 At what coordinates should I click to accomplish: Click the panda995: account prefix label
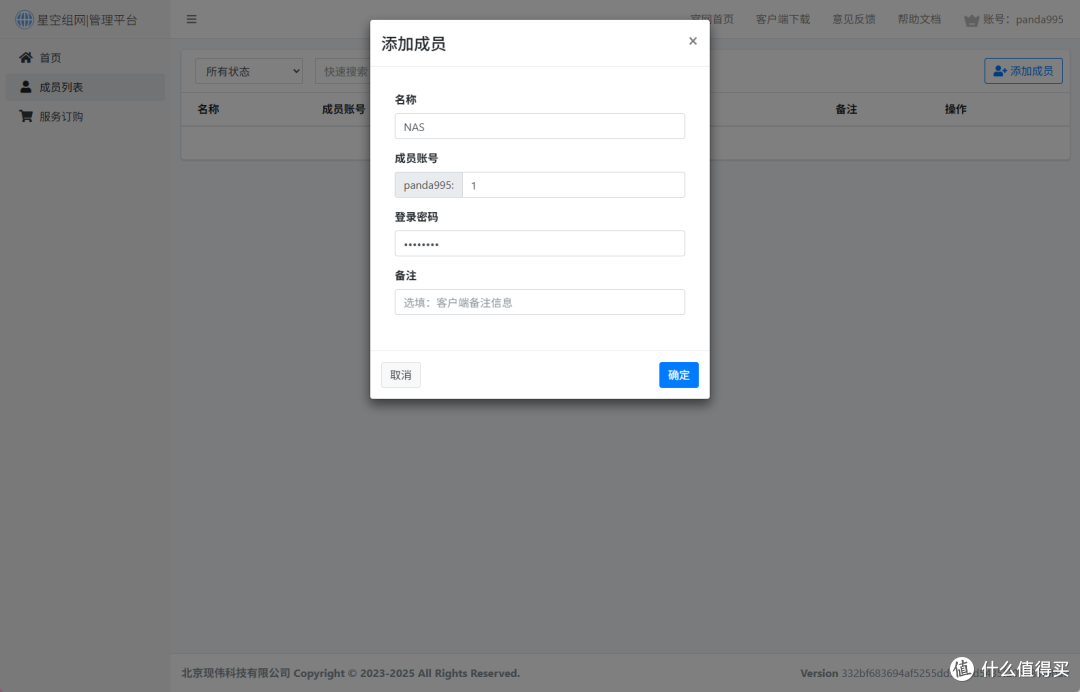pyautogui.click(x=428, y=185)
